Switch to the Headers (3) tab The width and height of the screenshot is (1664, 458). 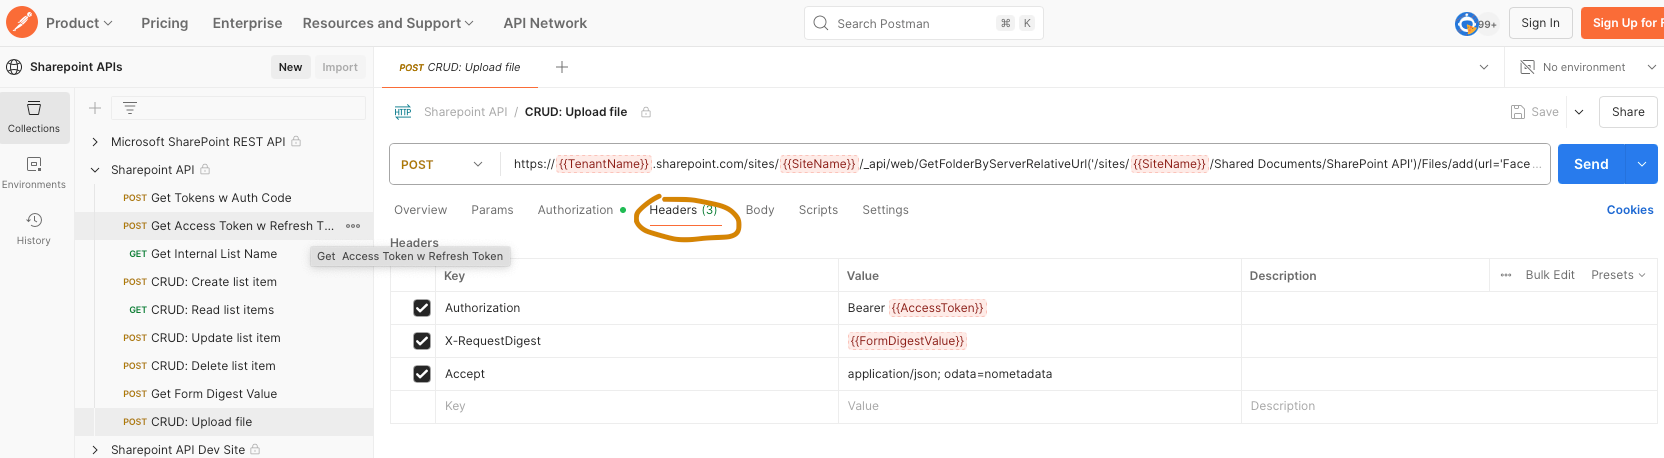pyautogui.click(x=683, y=210)
